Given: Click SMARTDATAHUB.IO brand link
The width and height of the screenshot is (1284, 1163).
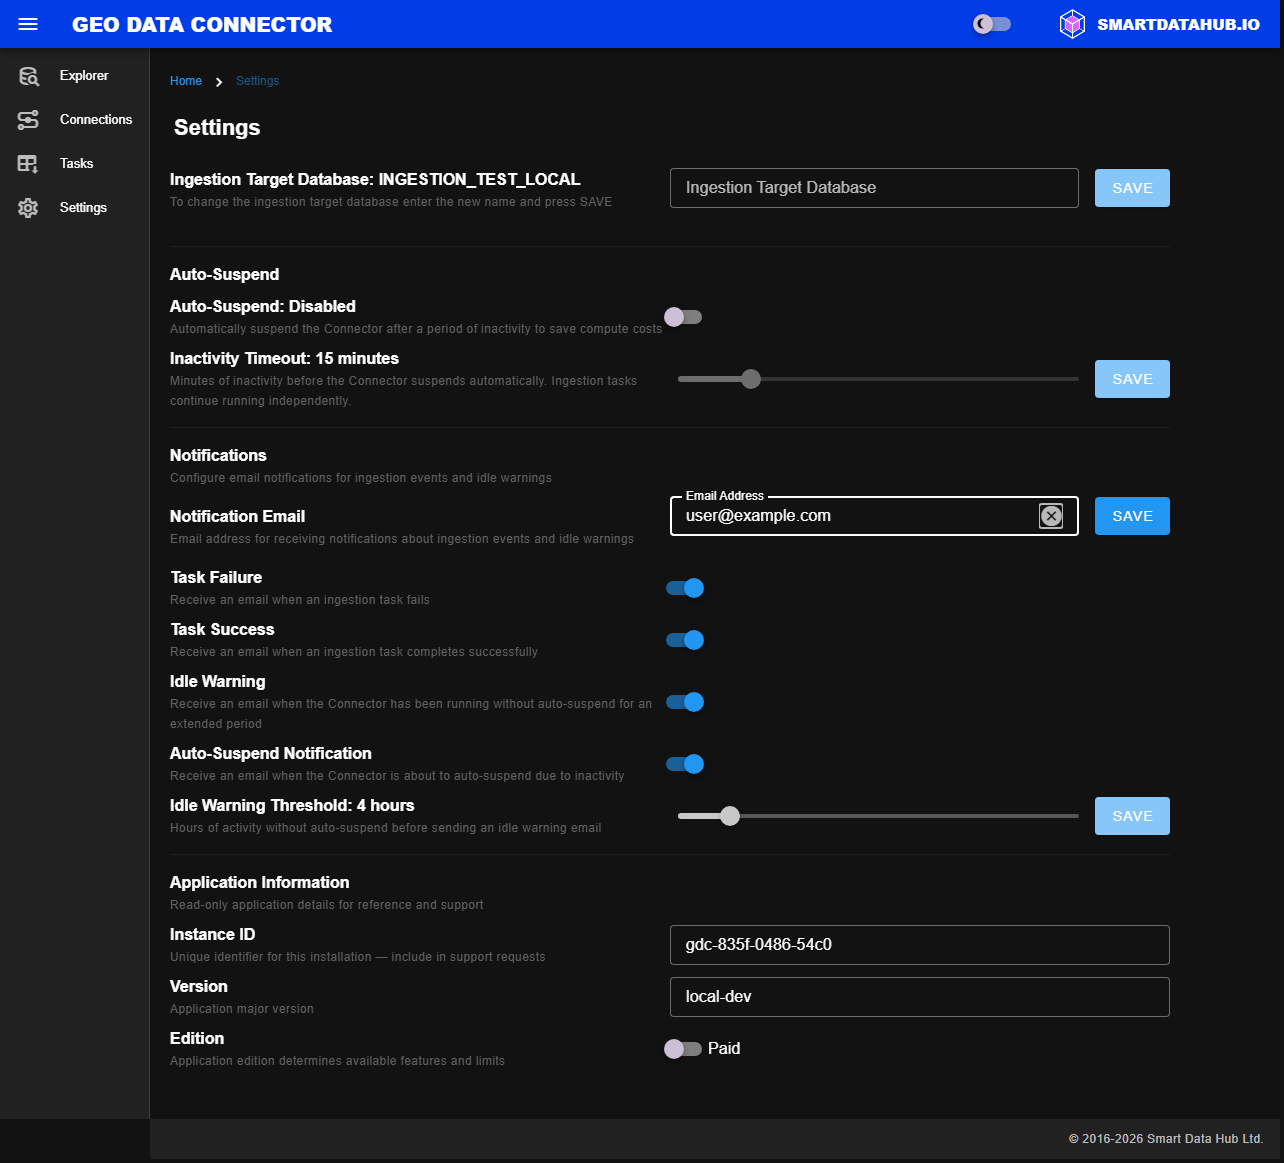Looking at the screenshot, I should (x=1178, y=25).
